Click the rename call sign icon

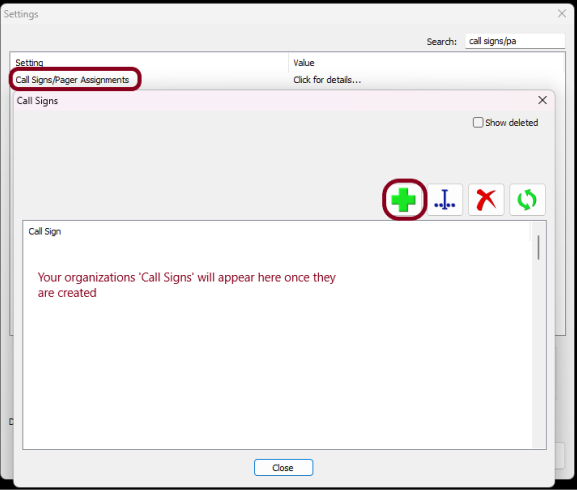[445, 200]
